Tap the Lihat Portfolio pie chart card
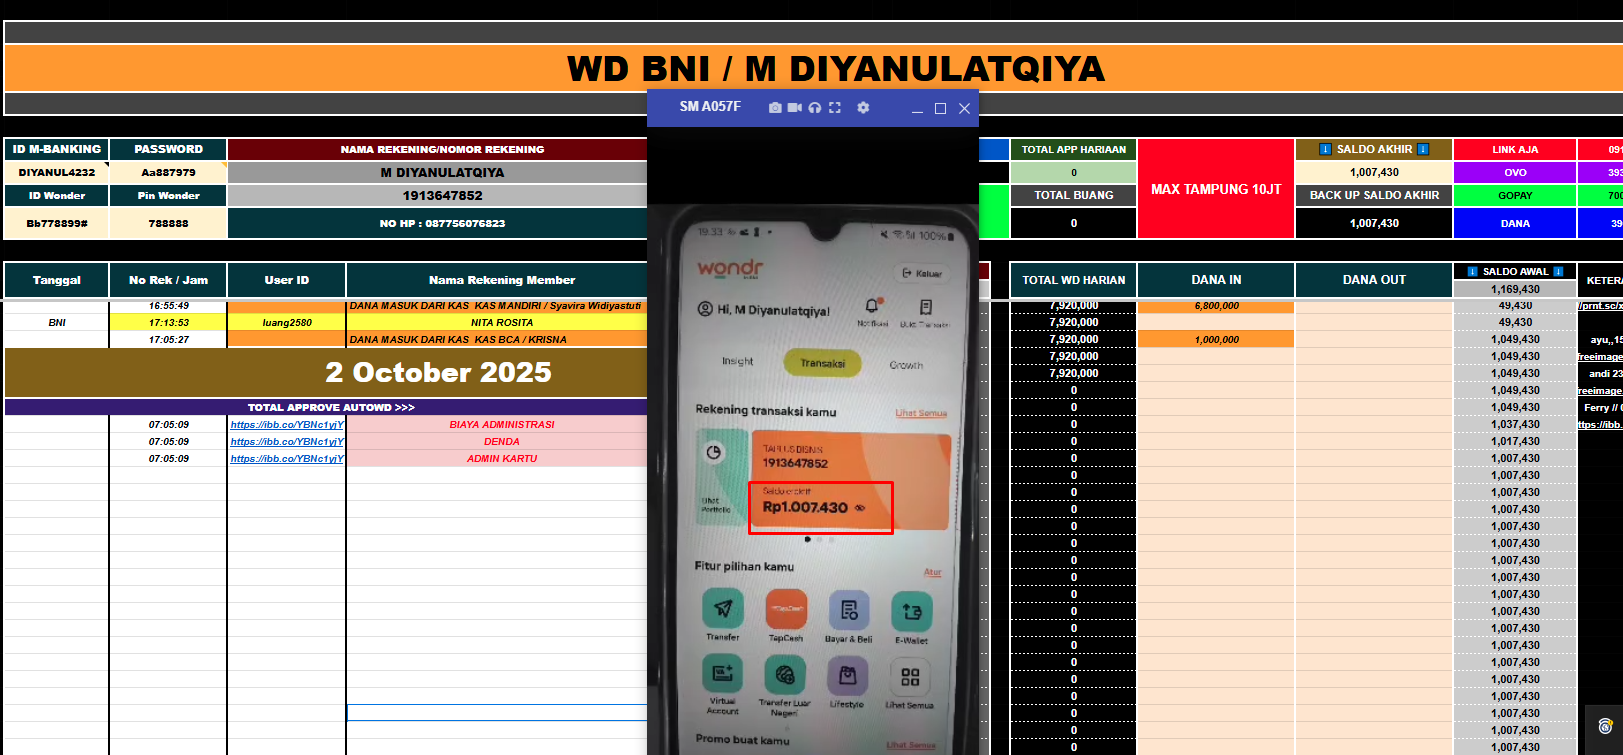This screenshot has height=755, width=1623. pos(721,476)
